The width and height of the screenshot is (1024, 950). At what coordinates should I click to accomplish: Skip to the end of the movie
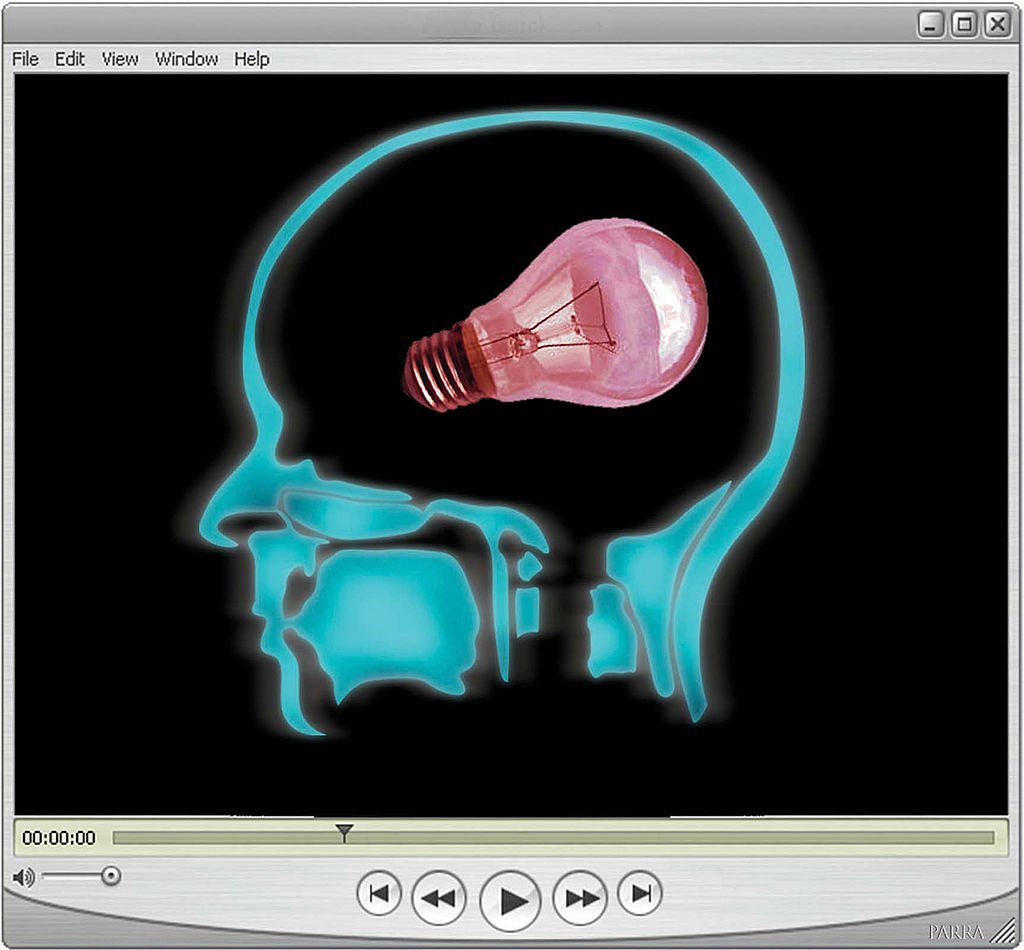click(x=640, y=893)
